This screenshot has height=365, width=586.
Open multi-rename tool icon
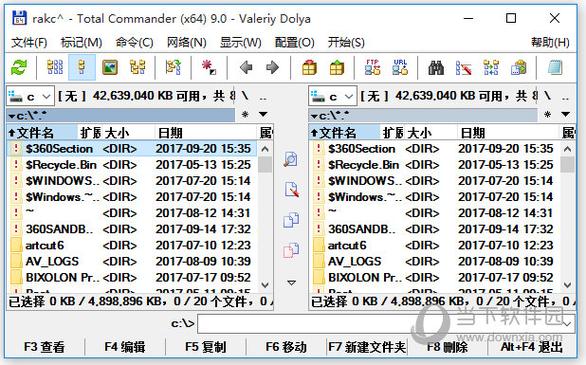tap(463, 68)
